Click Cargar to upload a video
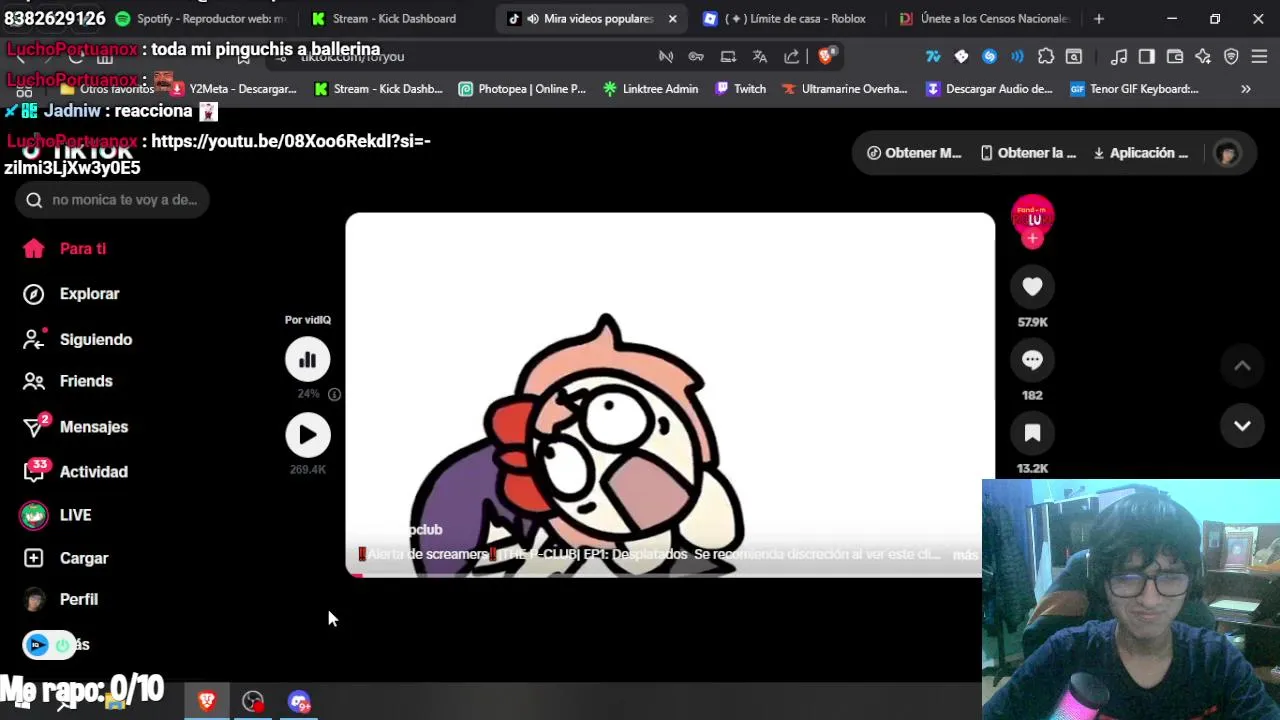This screenshot has height=720, width=1280. (x=66, y=558)
